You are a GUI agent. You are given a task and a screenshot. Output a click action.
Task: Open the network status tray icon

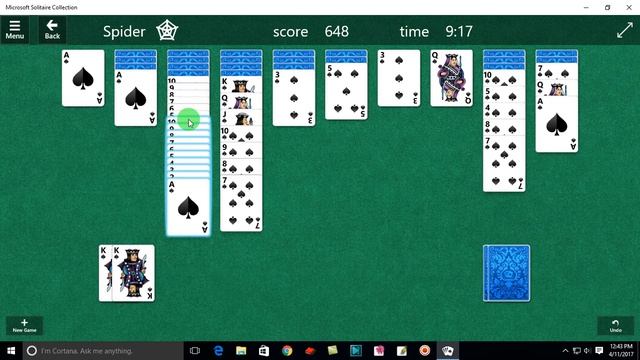[576, 351]
